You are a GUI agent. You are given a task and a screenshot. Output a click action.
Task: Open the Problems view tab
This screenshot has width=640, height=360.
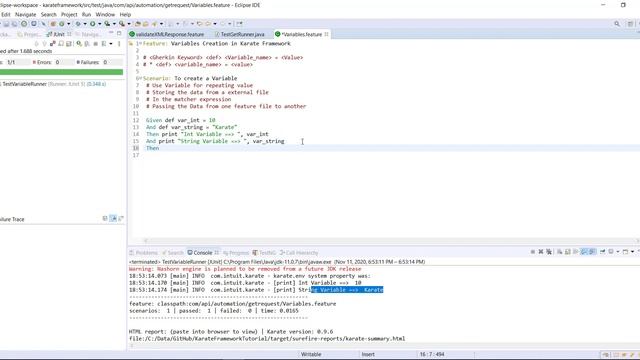click(143, 253)
